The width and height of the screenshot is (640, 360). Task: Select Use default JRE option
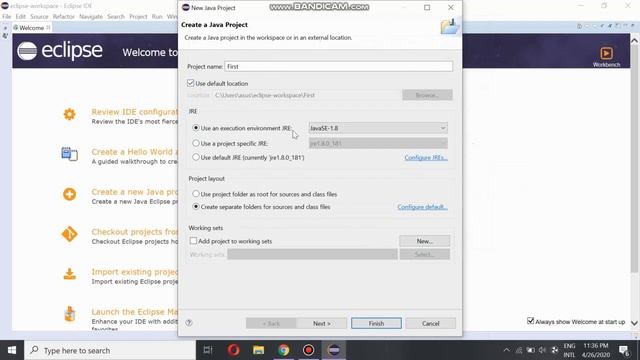pos(196,157)
